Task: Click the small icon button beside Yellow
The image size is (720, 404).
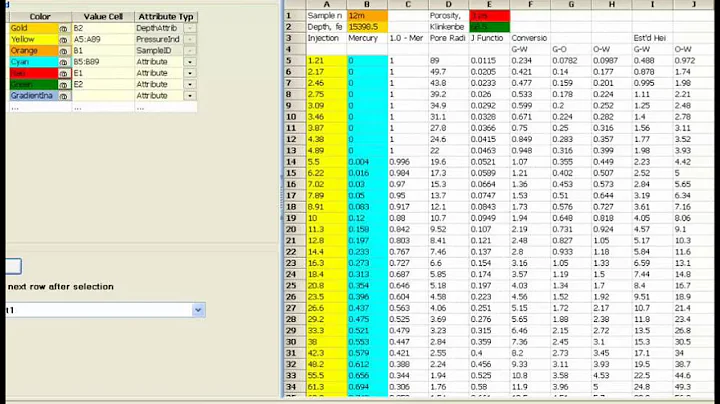Action: (x=63, y=39)
